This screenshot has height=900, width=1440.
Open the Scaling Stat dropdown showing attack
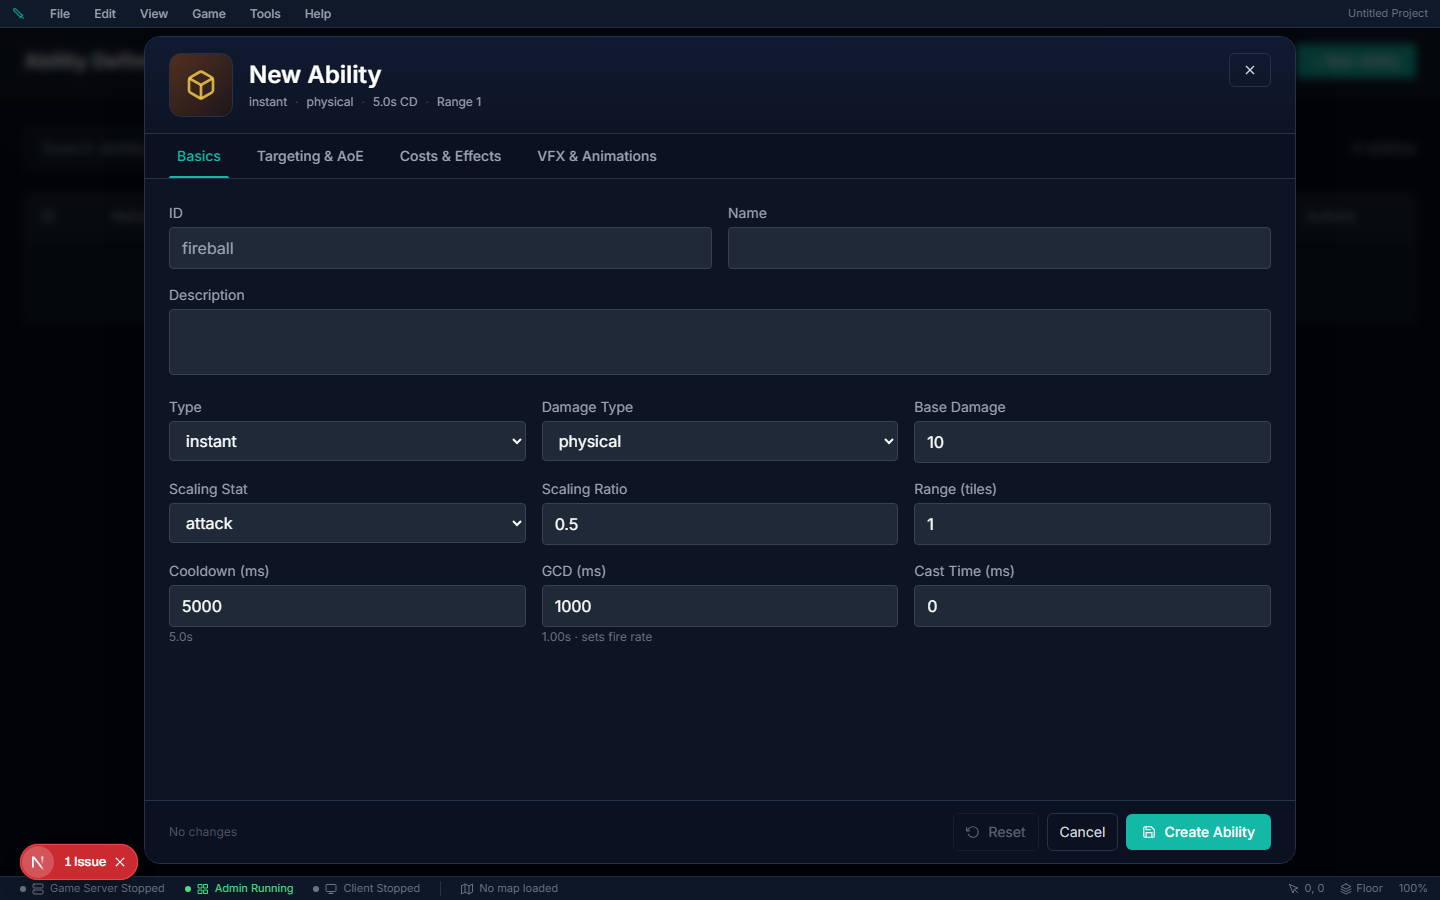pos(347,523)
